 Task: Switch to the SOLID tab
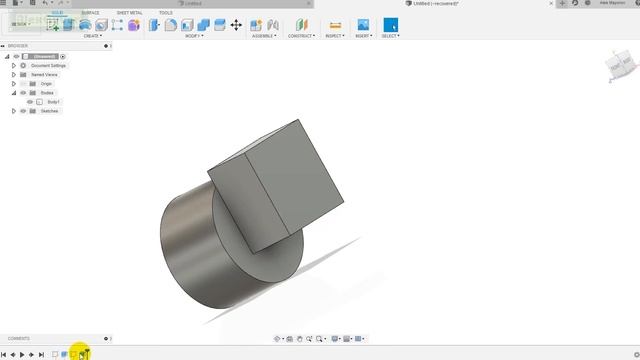pos(58,13)
